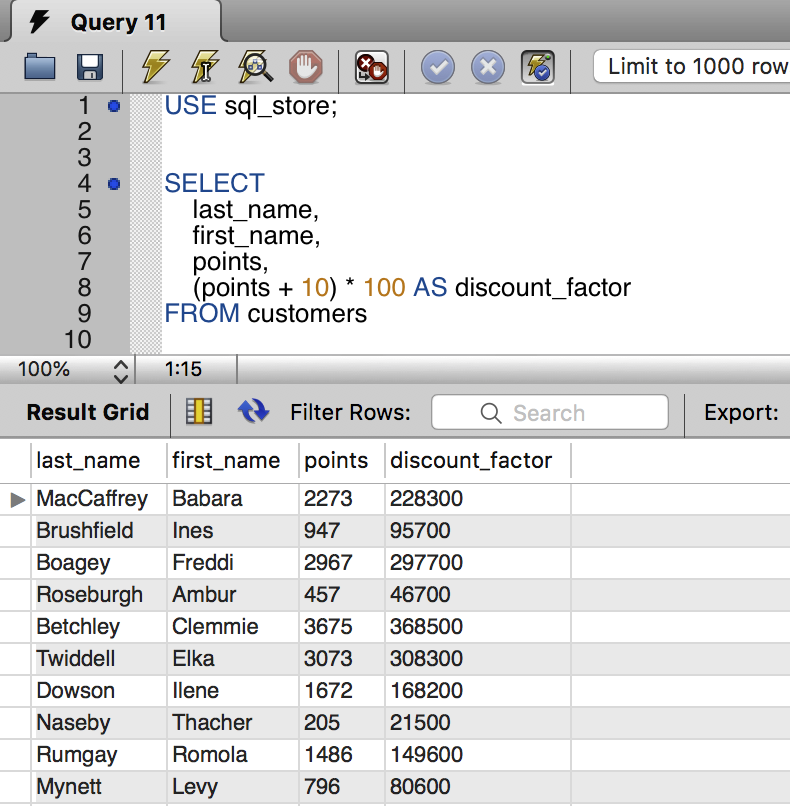
Task: Select the Dowson cell
Action: [99, 690]
